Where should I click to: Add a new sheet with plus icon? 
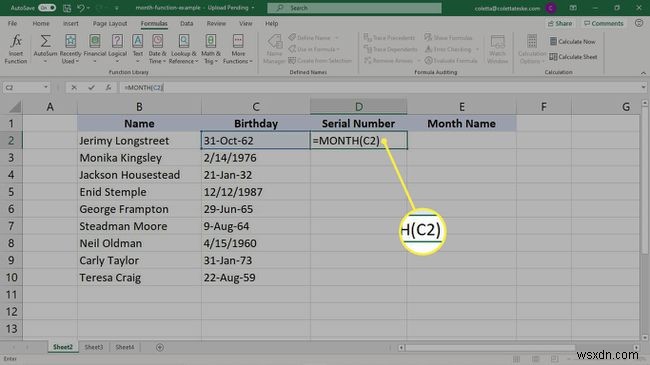pyautogui.click(x=160, y=347)
